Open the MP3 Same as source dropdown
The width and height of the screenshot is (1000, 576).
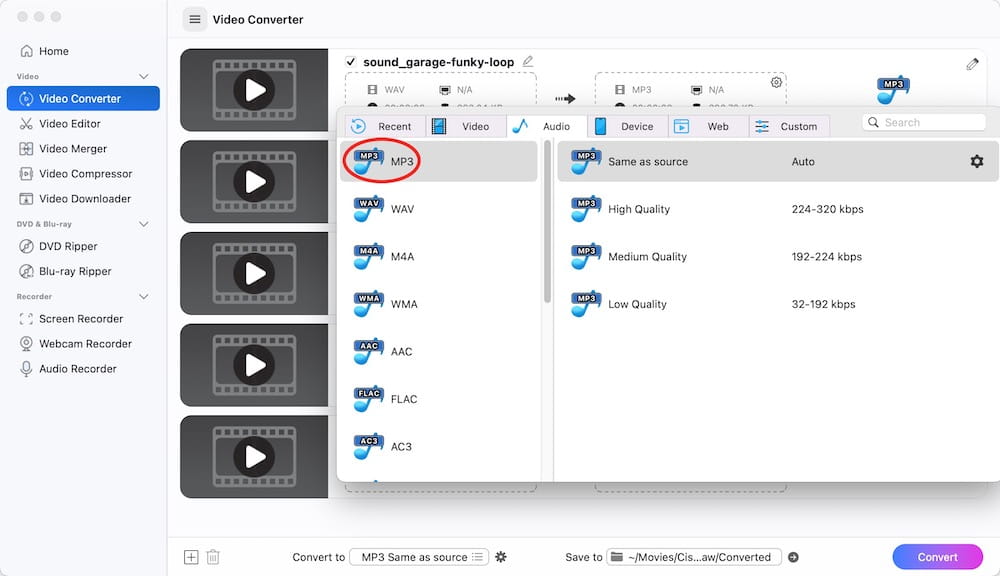[x=420, y=557]
